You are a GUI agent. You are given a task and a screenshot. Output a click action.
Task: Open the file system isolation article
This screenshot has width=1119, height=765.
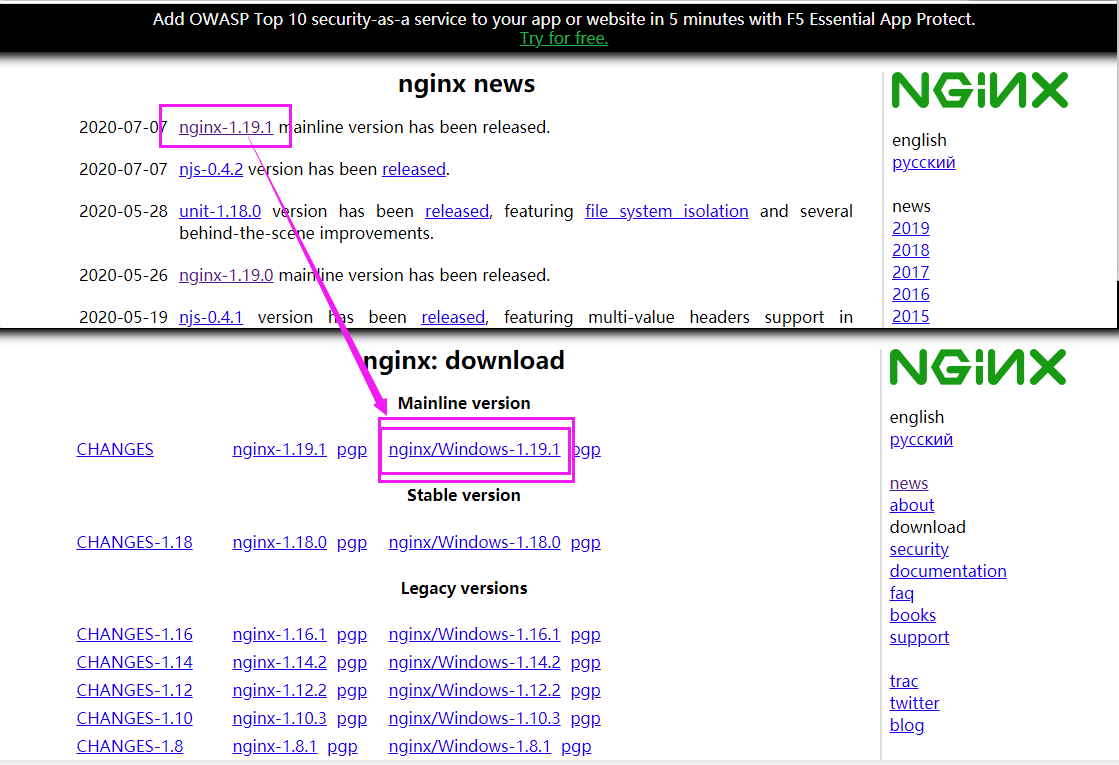pyautogui.click(x=666, y=211)
